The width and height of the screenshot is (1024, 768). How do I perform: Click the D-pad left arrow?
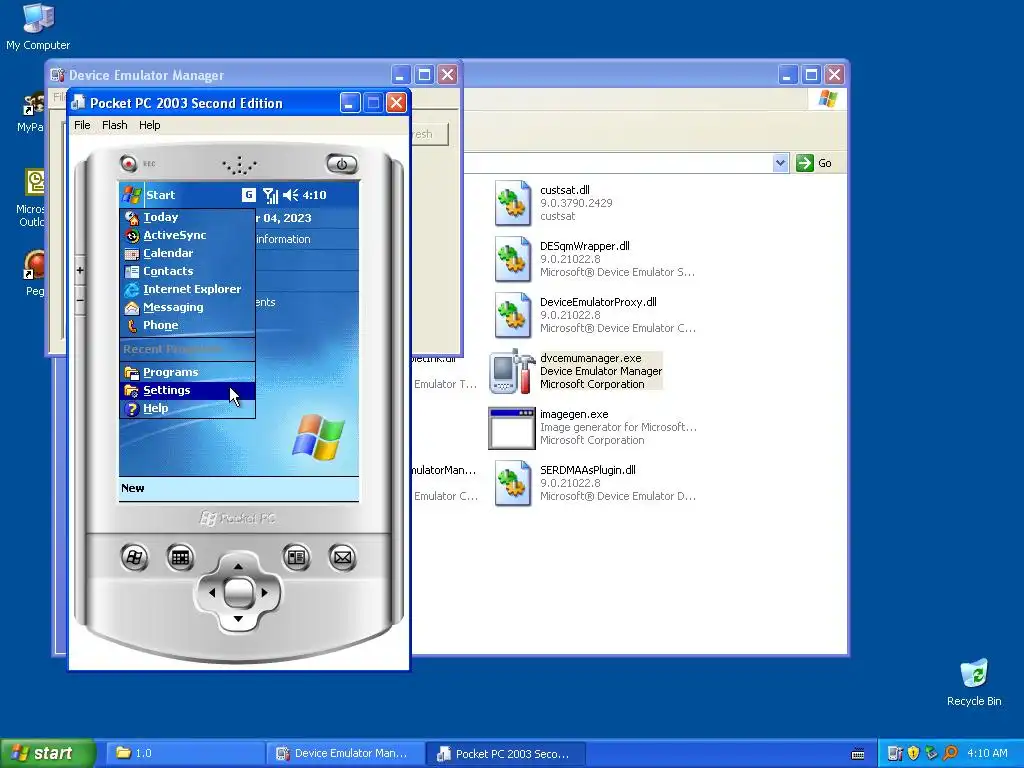click(x=212, y=593)
